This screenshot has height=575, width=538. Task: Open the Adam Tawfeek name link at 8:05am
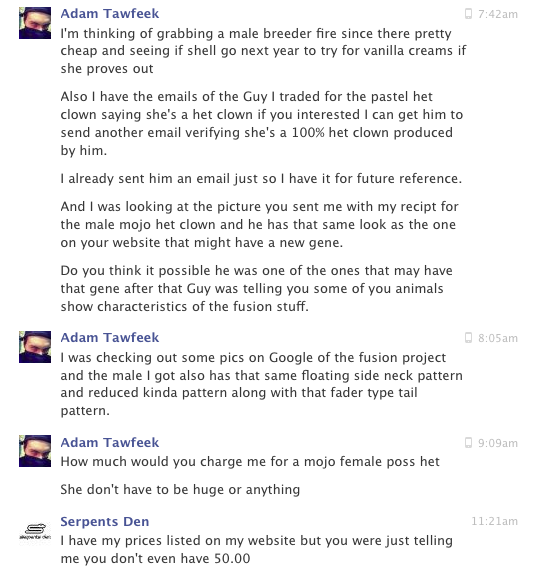point(110,337)
